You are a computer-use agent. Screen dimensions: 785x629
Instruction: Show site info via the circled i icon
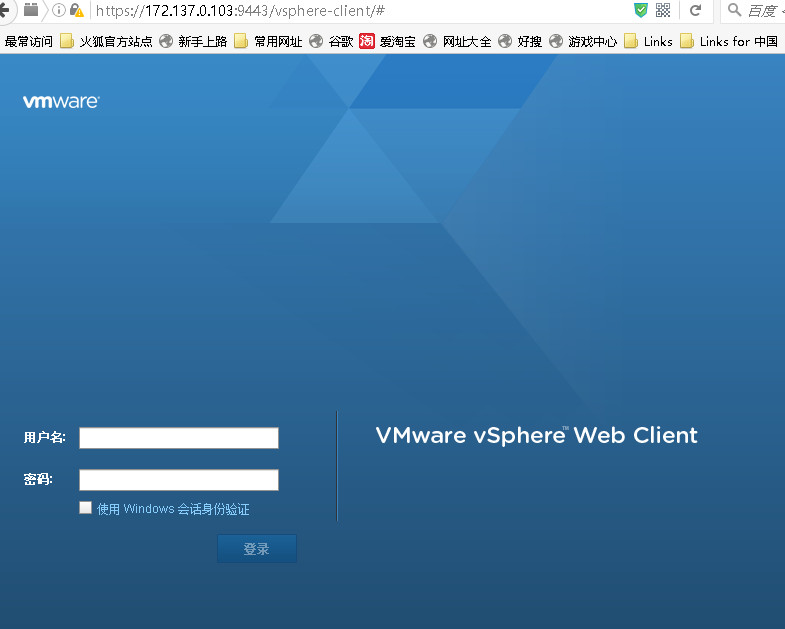59,10
